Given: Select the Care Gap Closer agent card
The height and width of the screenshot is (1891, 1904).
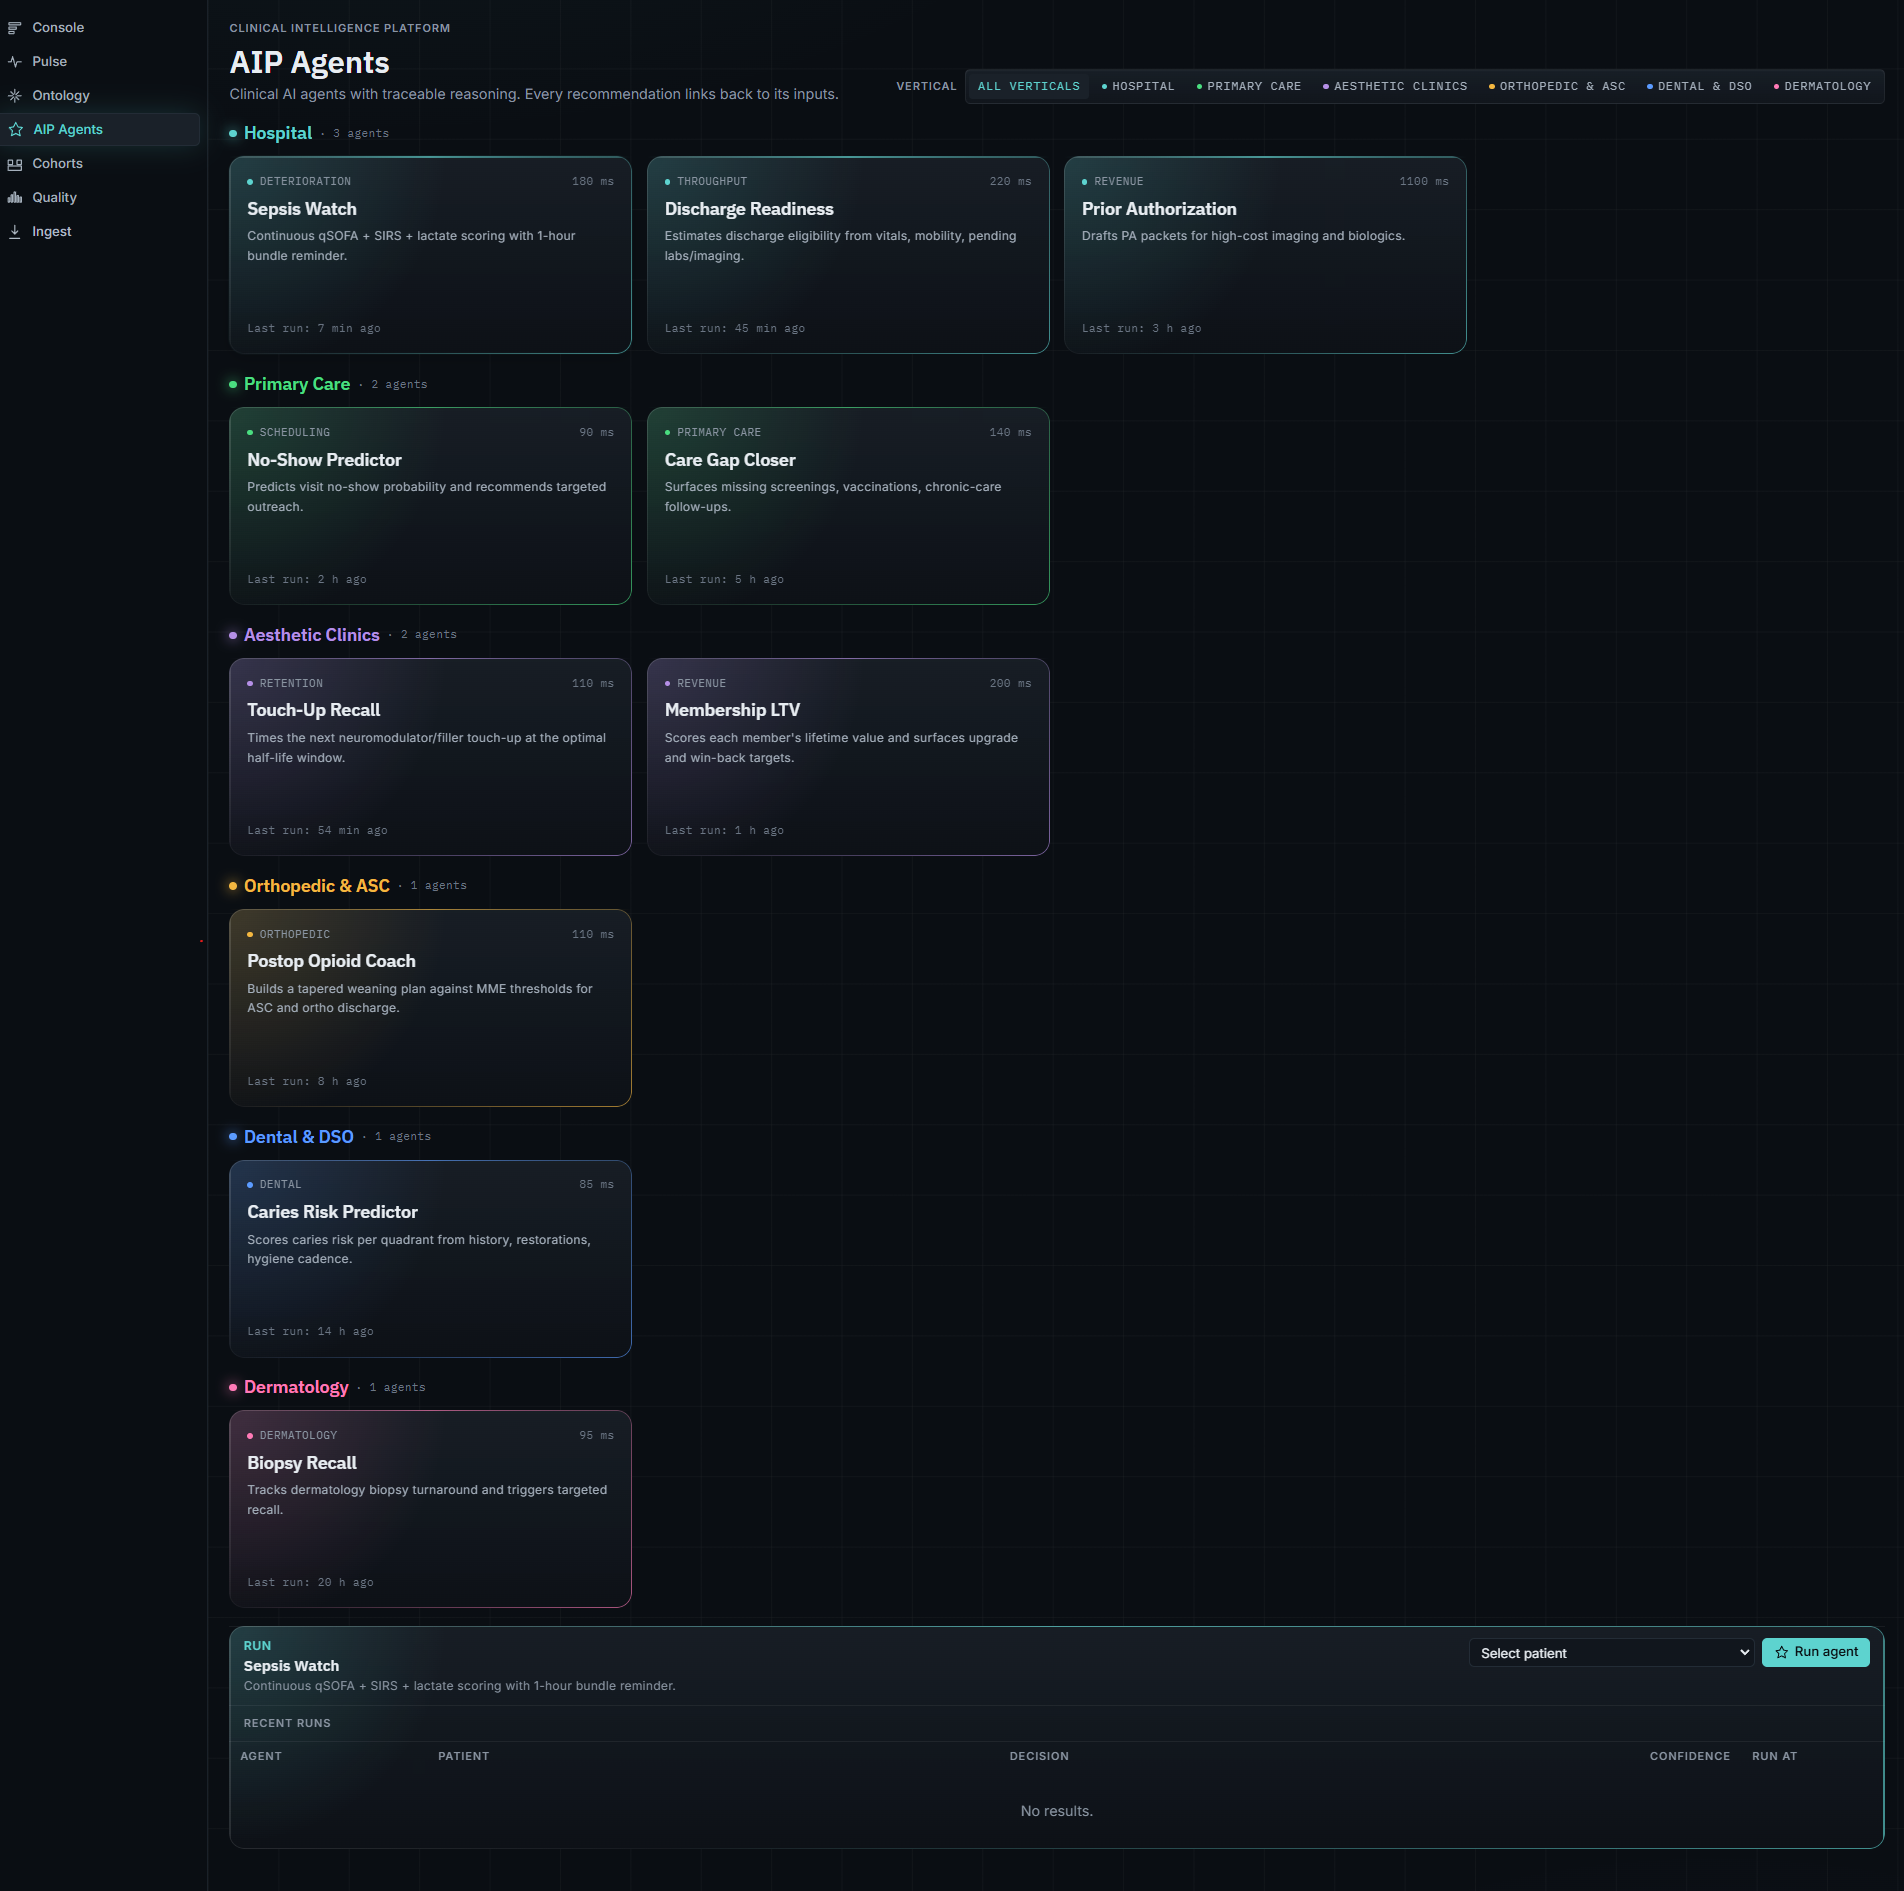Looking at the screenshot, I should click(x=848, y=506).
